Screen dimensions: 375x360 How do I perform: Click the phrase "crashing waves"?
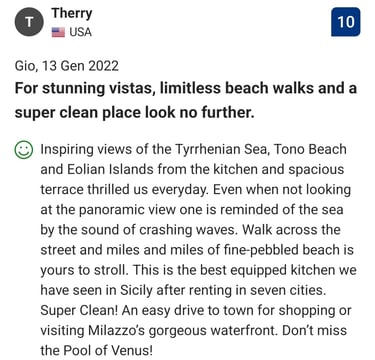(x=189, y=230)
